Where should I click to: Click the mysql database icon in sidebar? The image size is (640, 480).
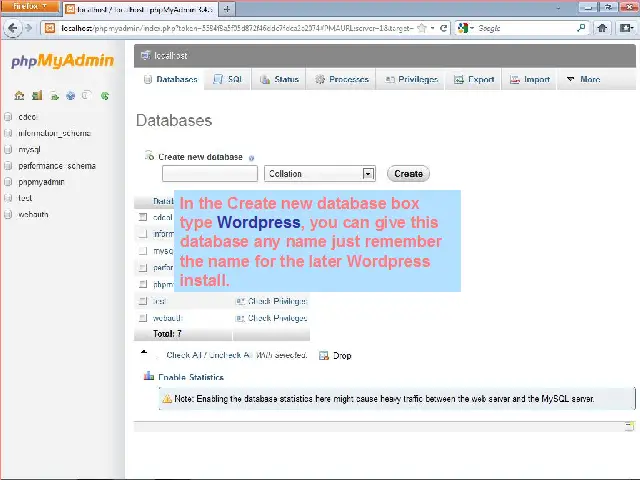8,149
